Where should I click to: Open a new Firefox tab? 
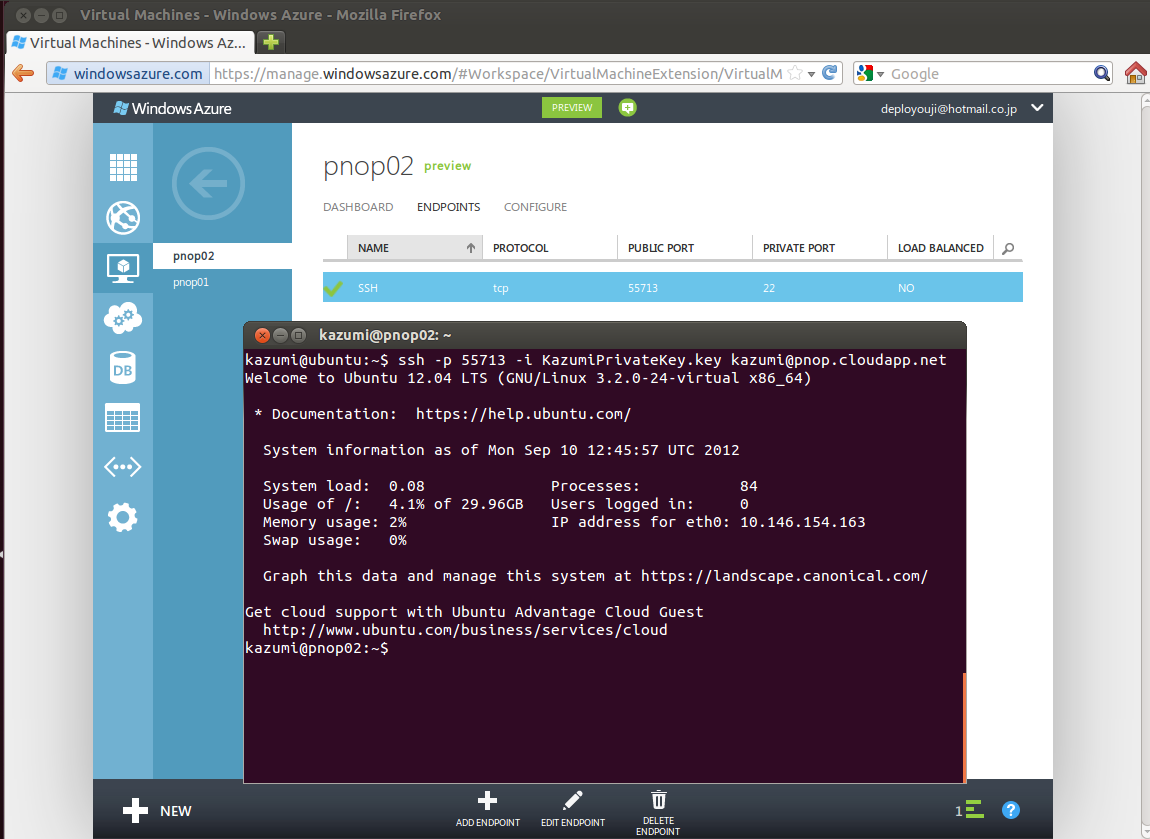[x=271, y=43]
